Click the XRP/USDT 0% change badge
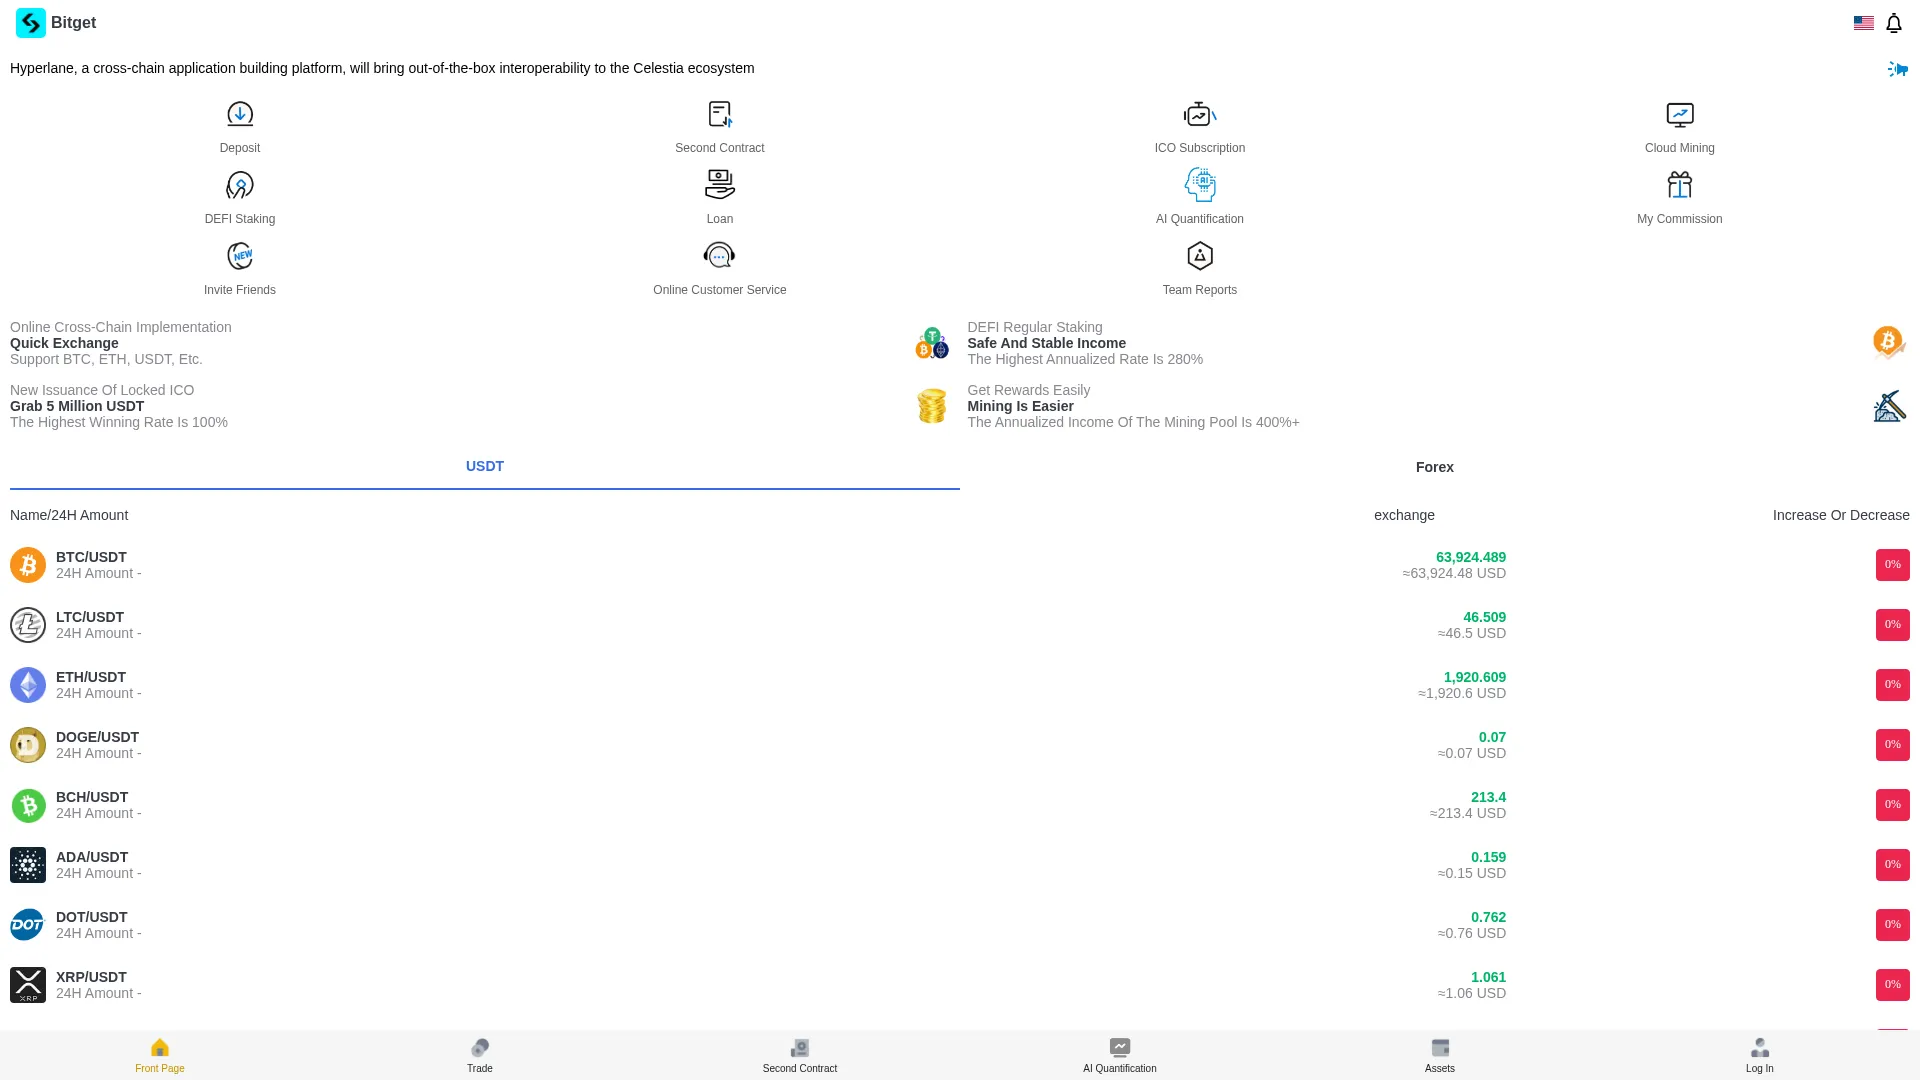The image size is (1920, 1080). (x=1893, y=985)
